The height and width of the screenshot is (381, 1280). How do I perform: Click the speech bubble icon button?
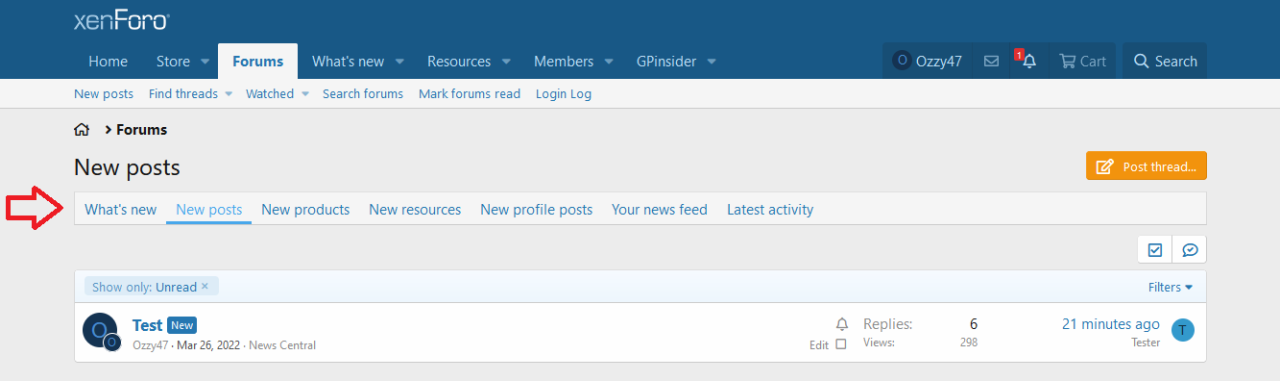(x=1190, y=249)
